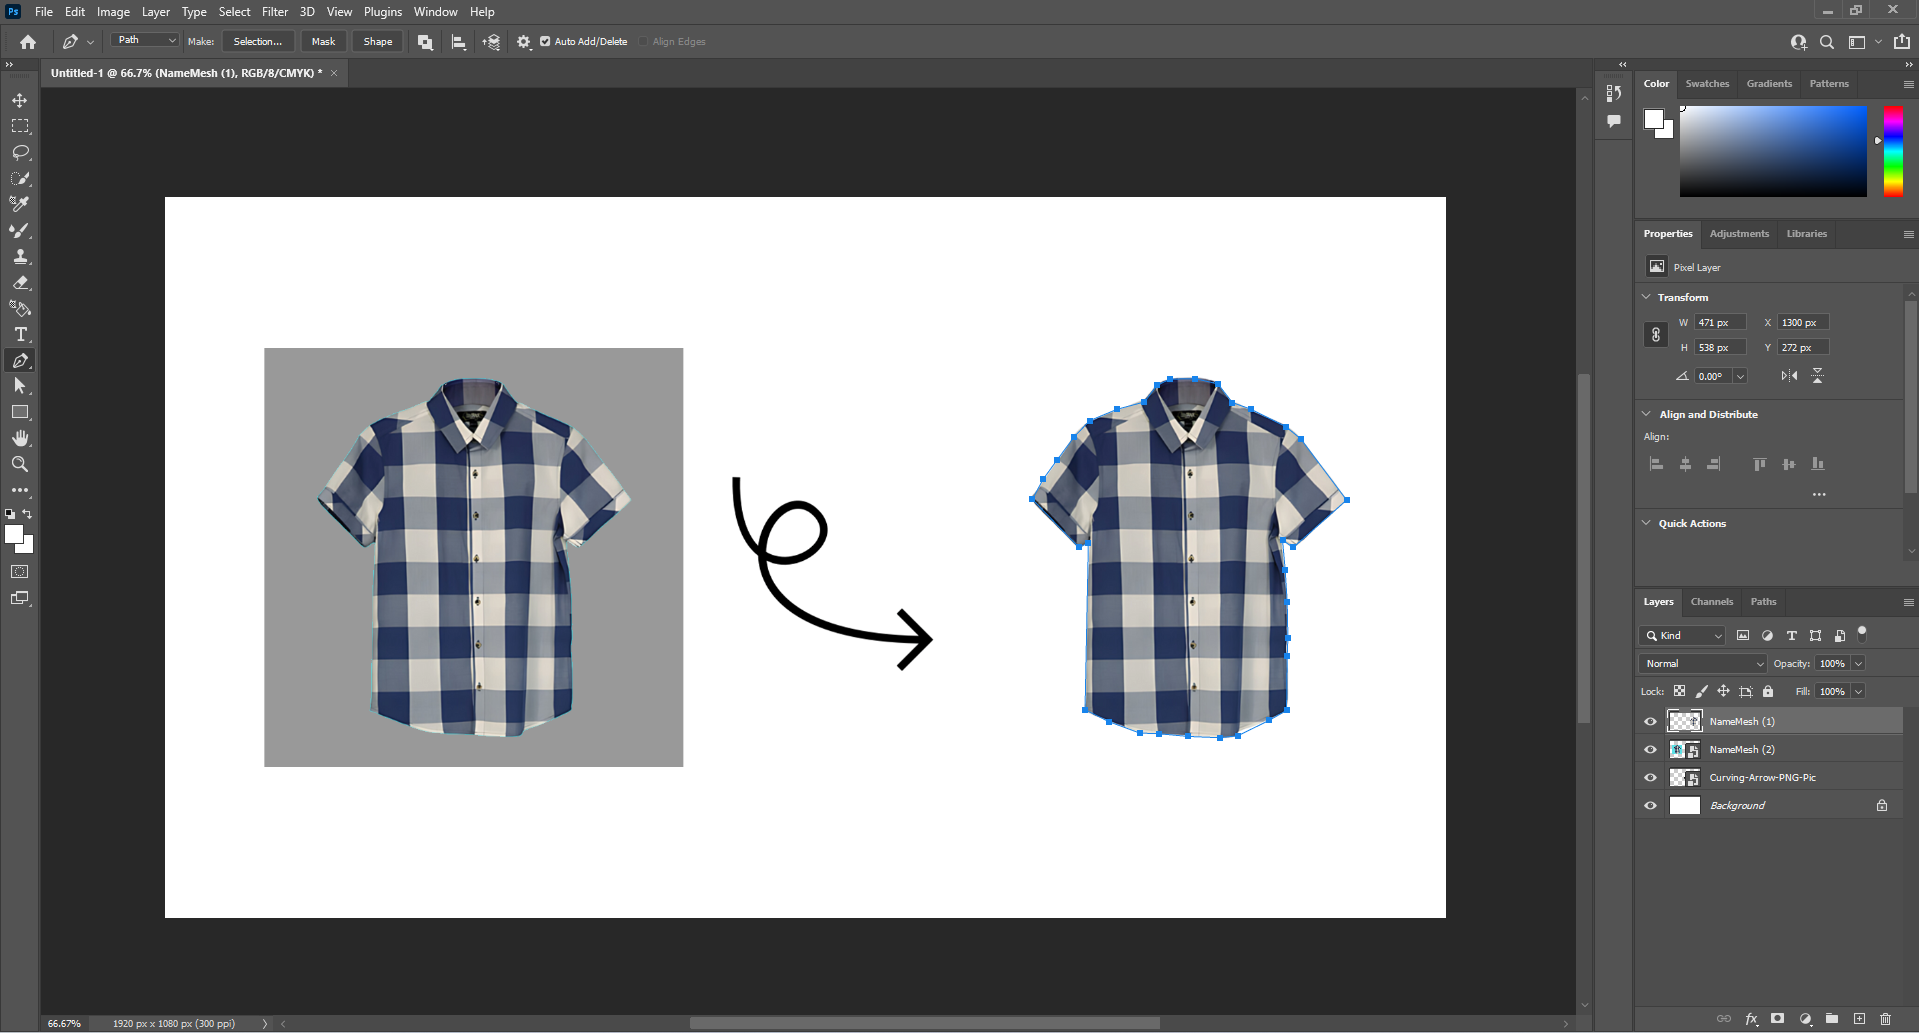This screenshot has height=1033, width=1919.
Task: Select the Lasso tool
Action: point(20,152)
